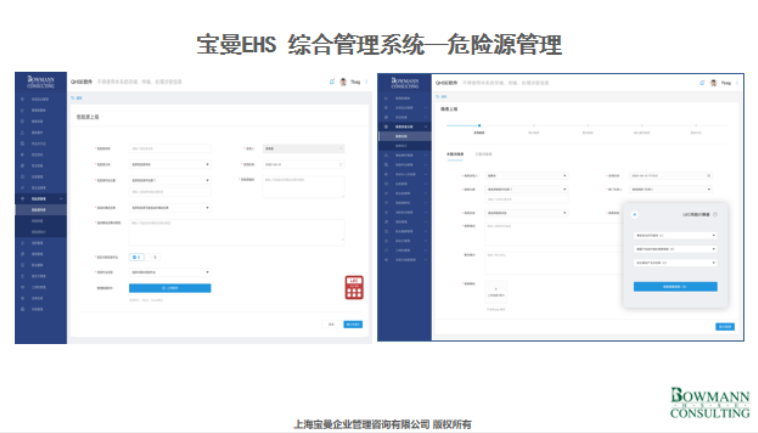Click the Bowmann Consulting logo in the 隐患上报 sidebar
The height and width of the screenshot is (433, 758).
click(x=405, y=83)
